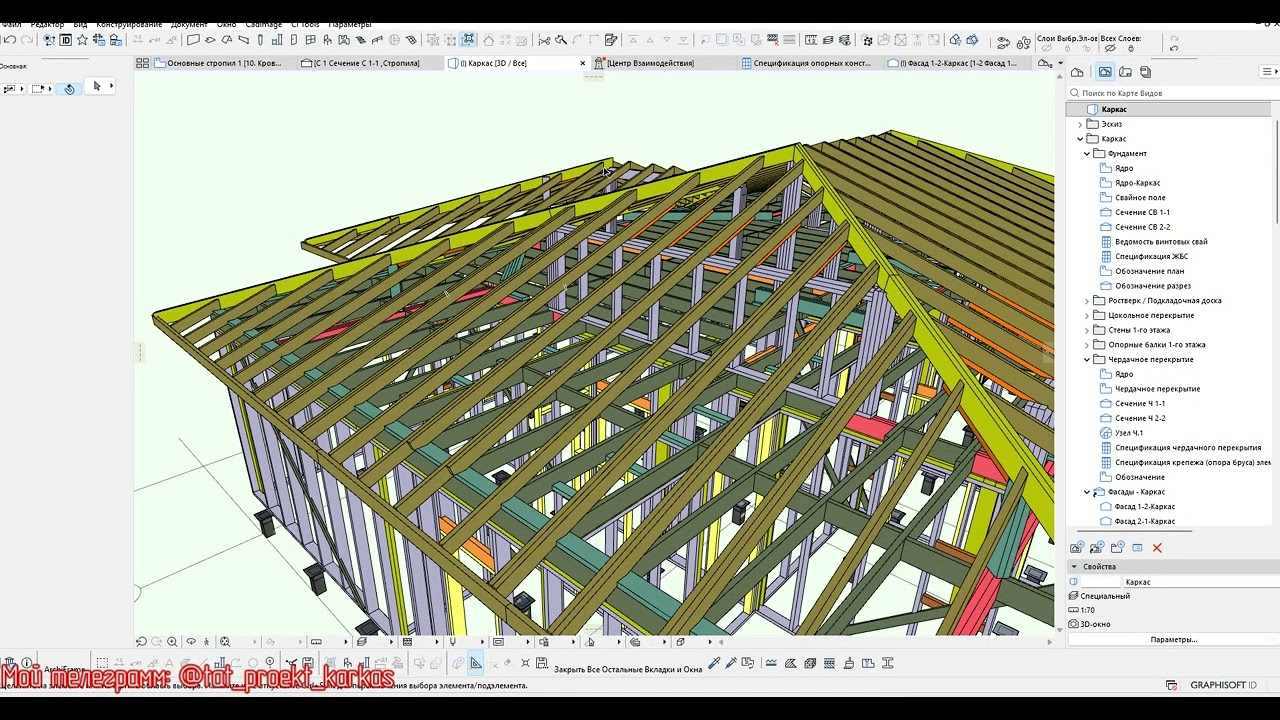Expand Стены 1-го этажа folder
This screenshot has height=720, width=1280.
tap(1087, 330)
